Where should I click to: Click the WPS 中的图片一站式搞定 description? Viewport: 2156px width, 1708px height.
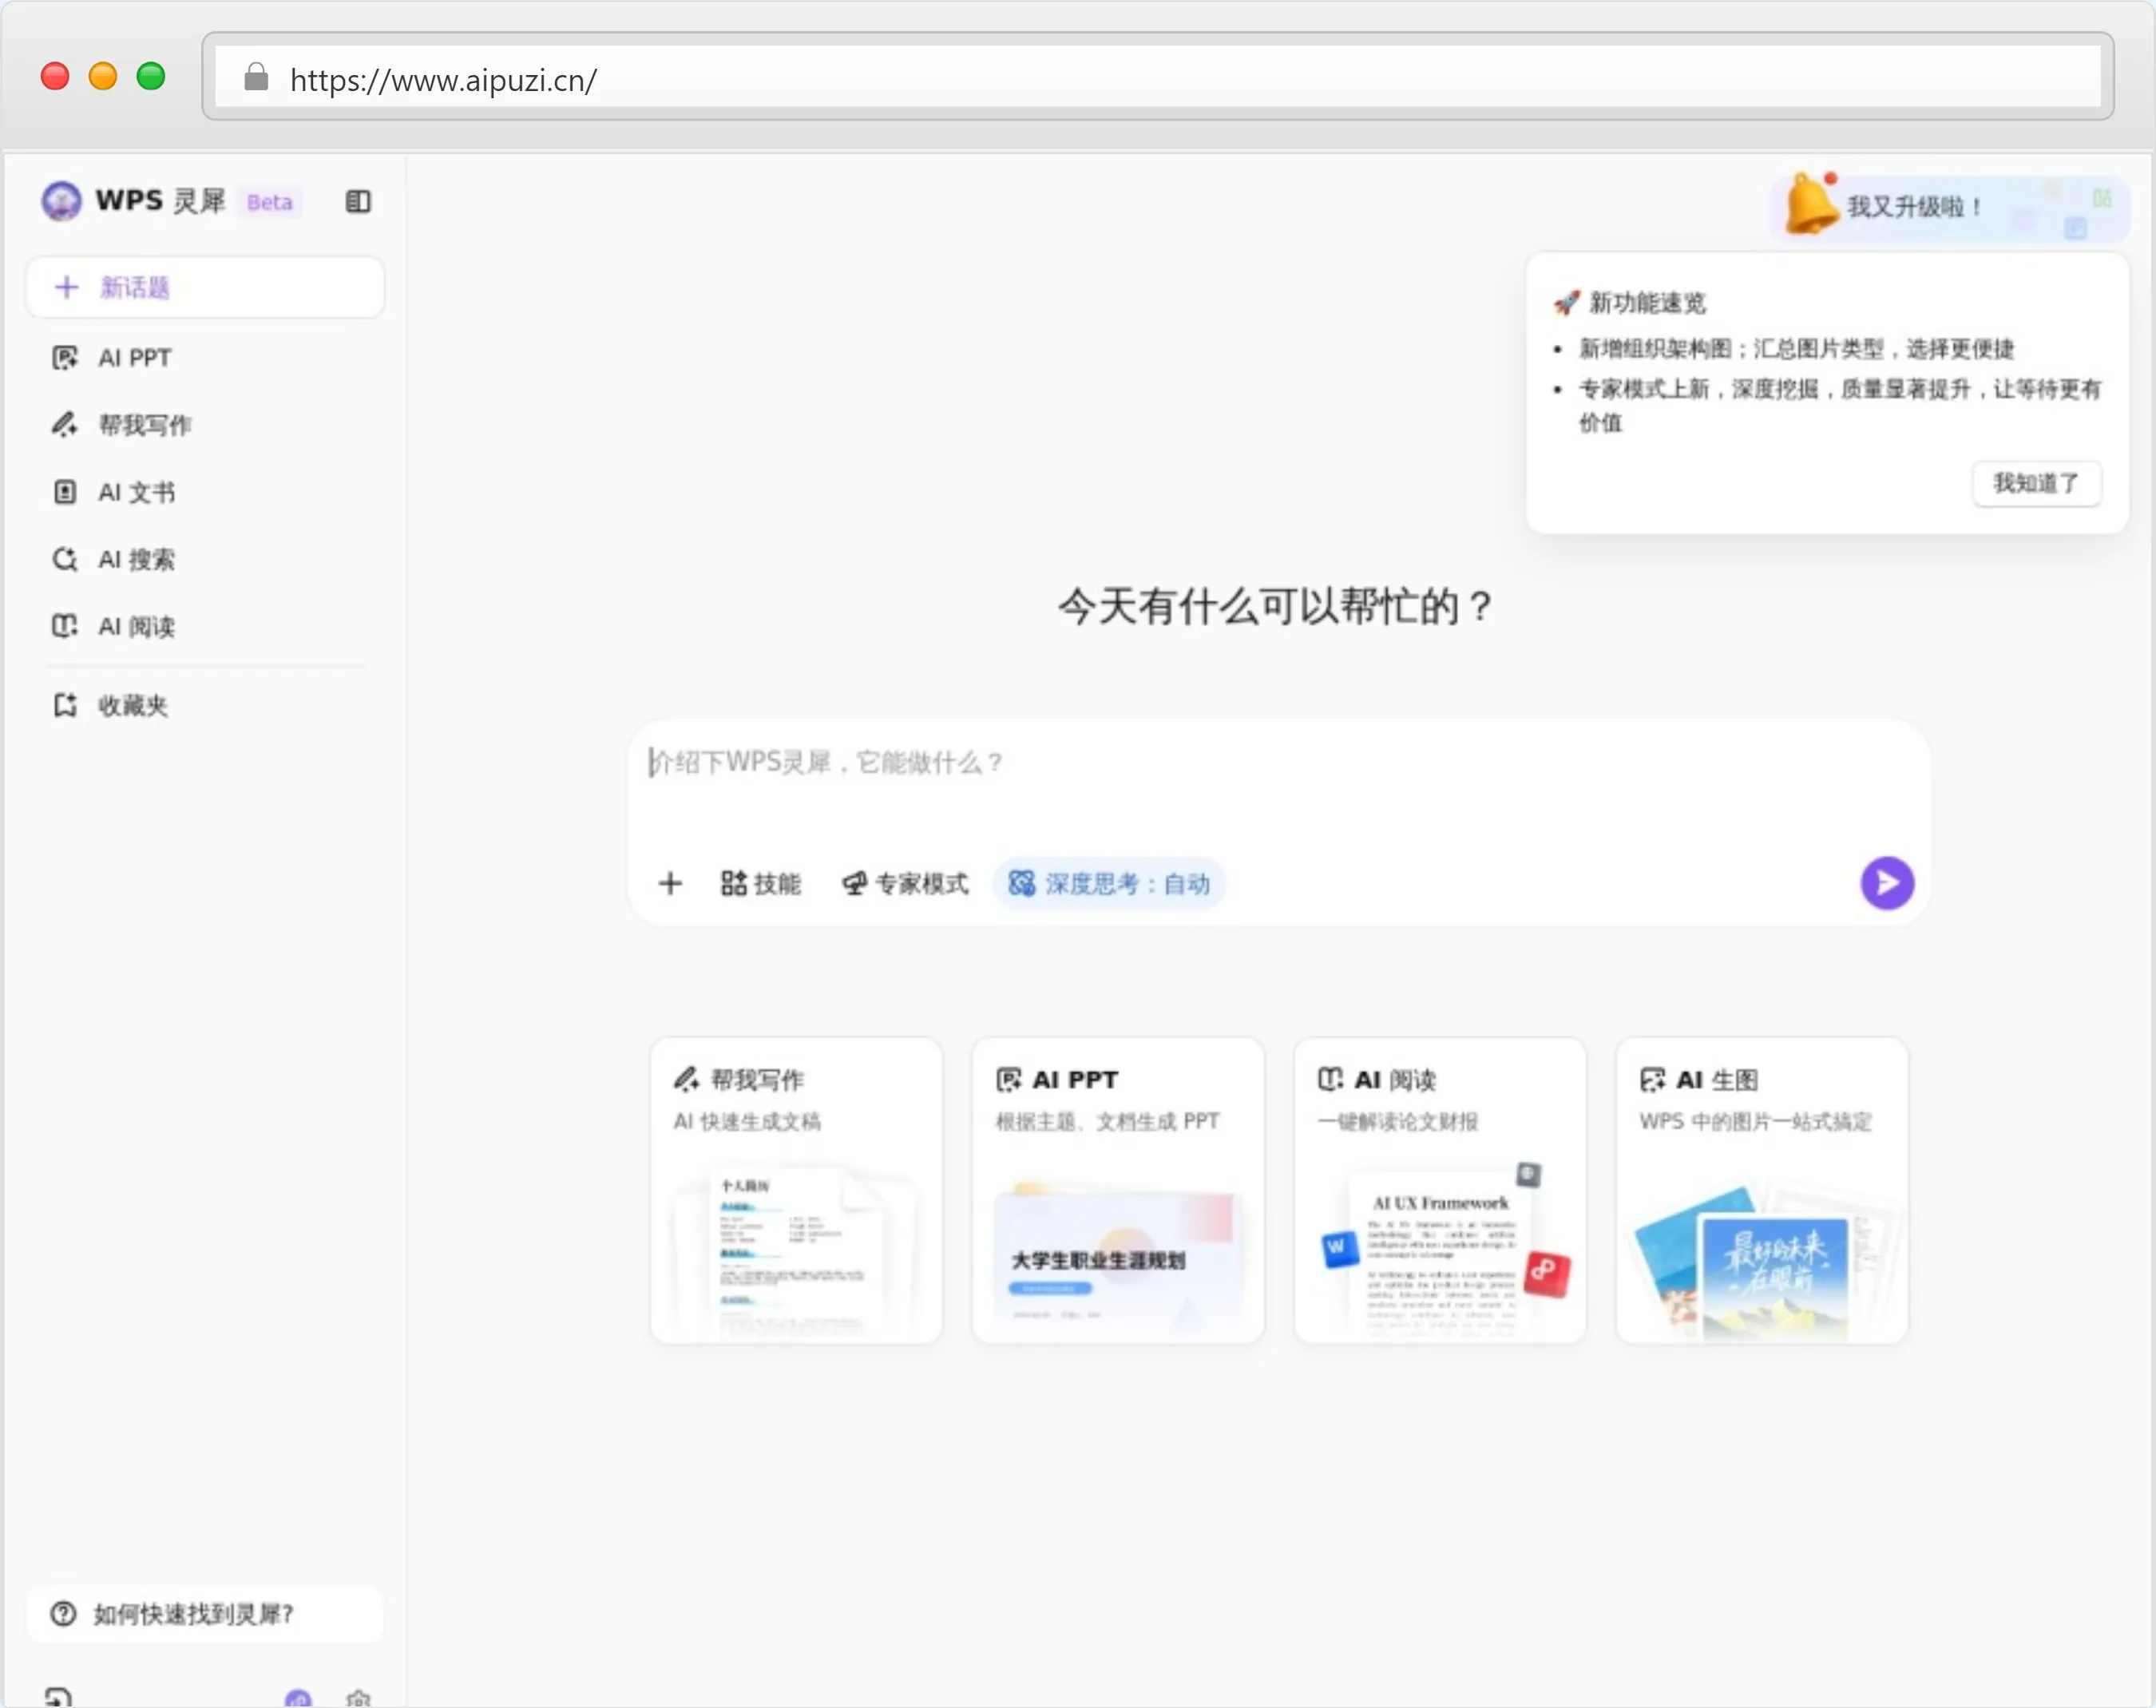tap(1755, 1121)
